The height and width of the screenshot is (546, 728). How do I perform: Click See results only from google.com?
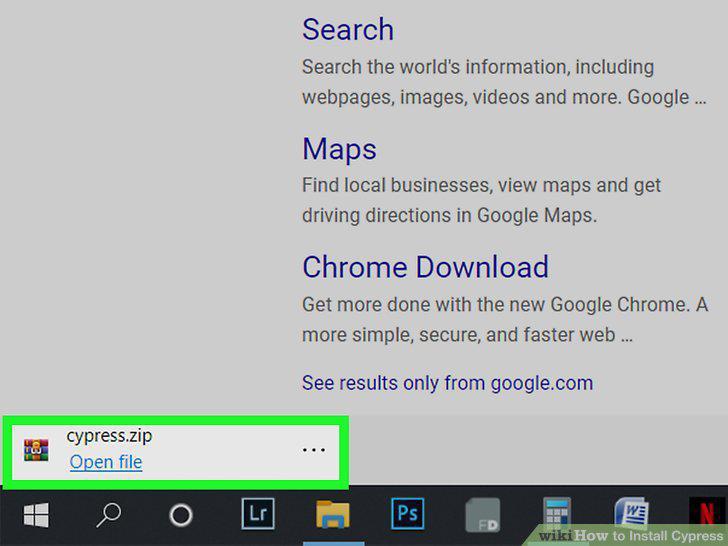coord(448,383)
